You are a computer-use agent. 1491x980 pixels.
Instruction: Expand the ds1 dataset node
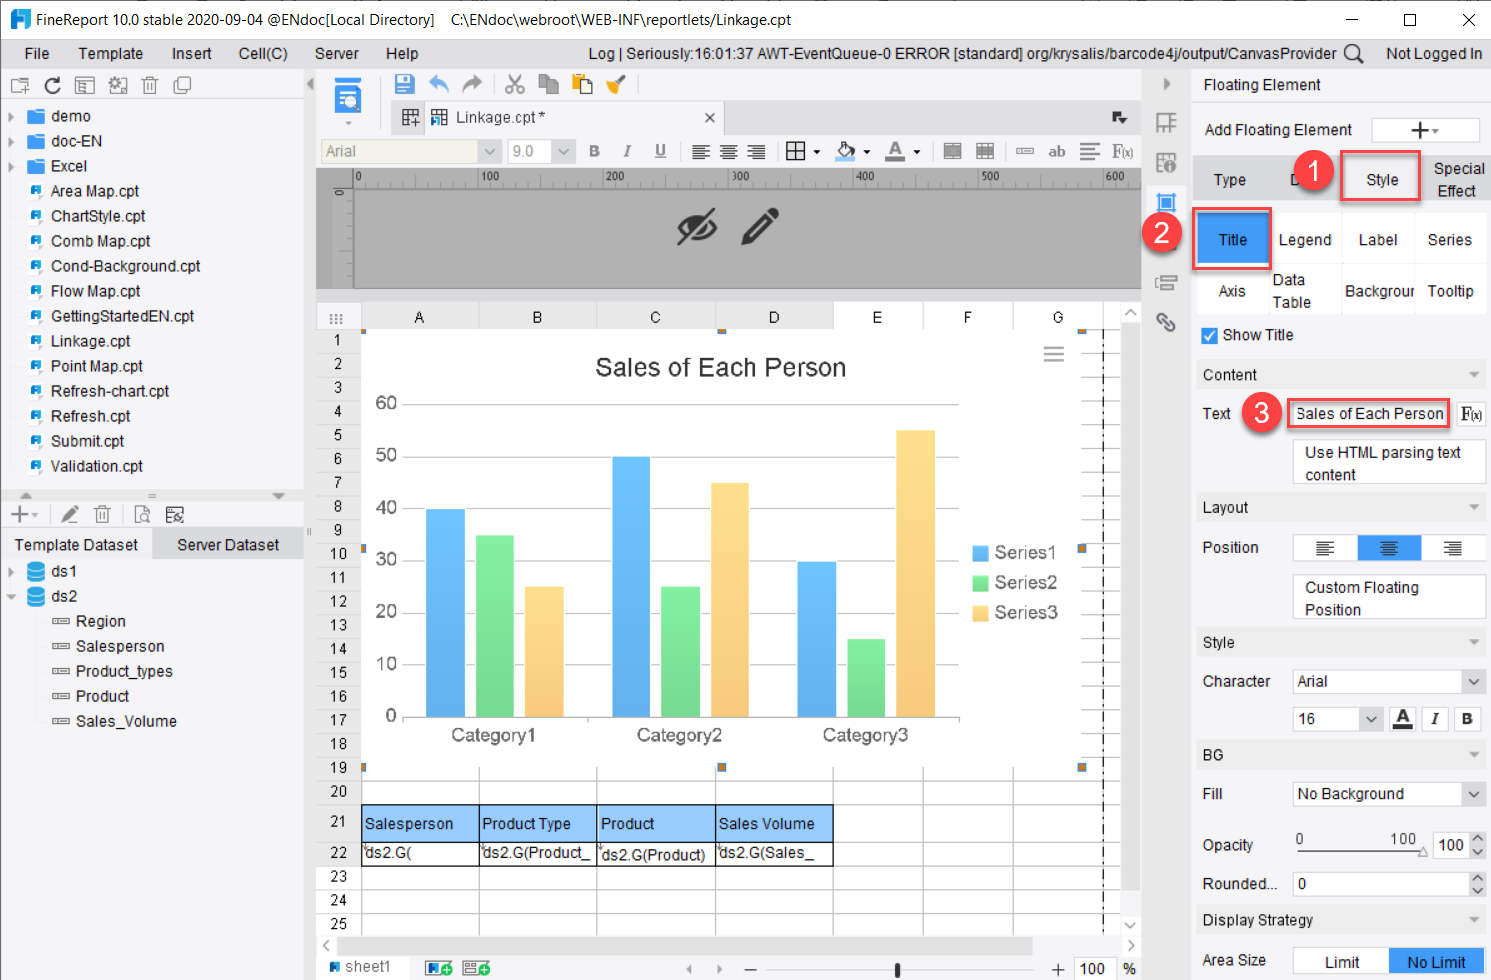click(x=11, y=572)
